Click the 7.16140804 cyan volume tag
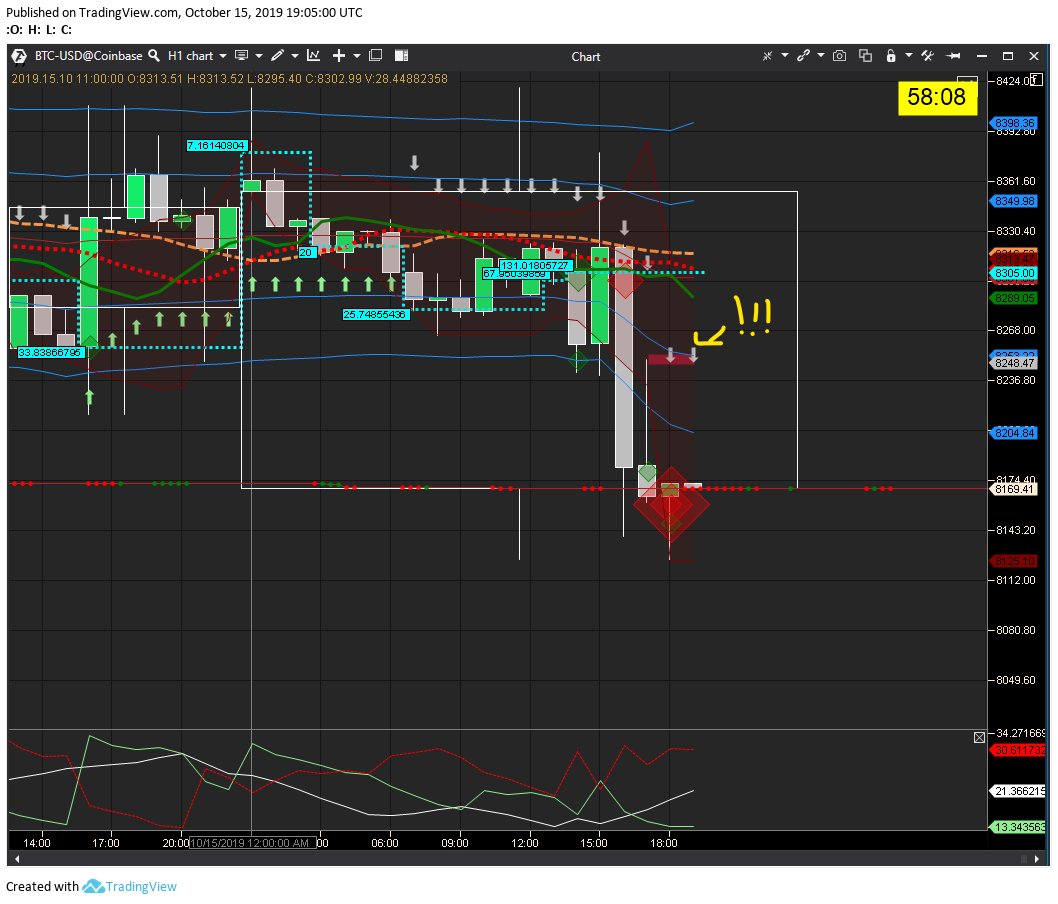Viewport: 1058px width, 904px height. pyautogui.click(x=217, y=146)
